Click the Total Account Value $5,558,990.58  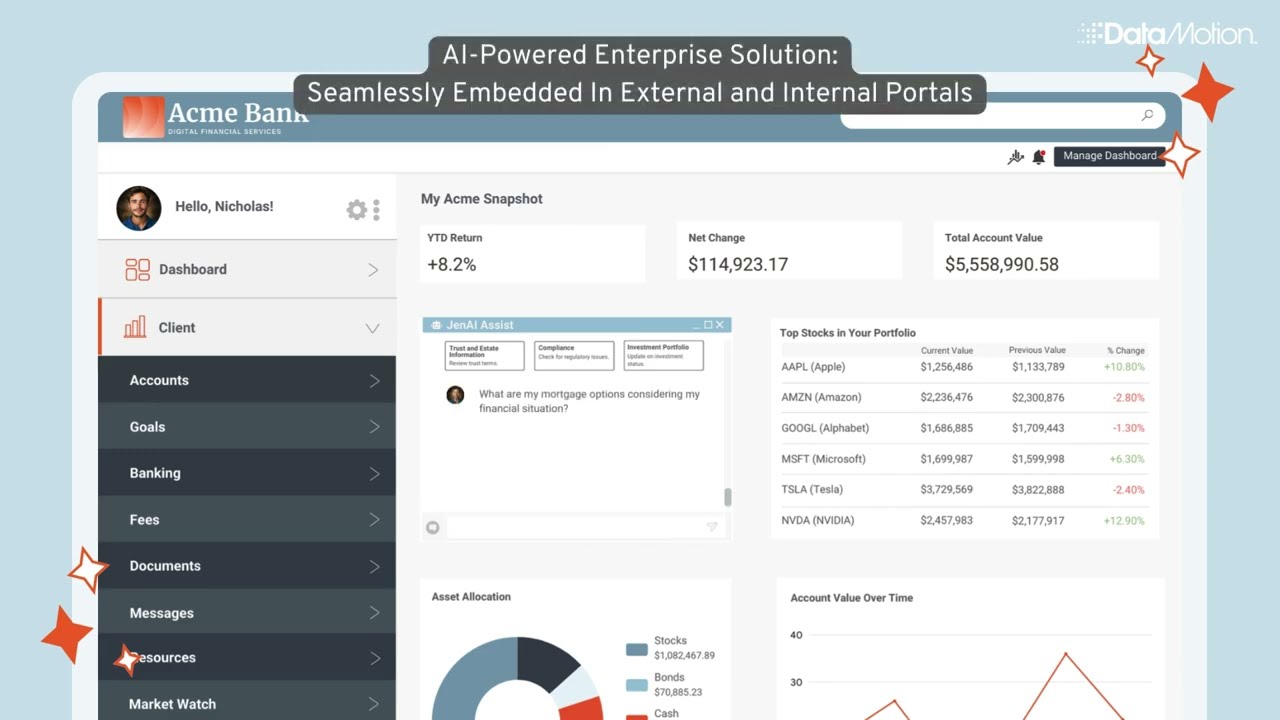1002,265
